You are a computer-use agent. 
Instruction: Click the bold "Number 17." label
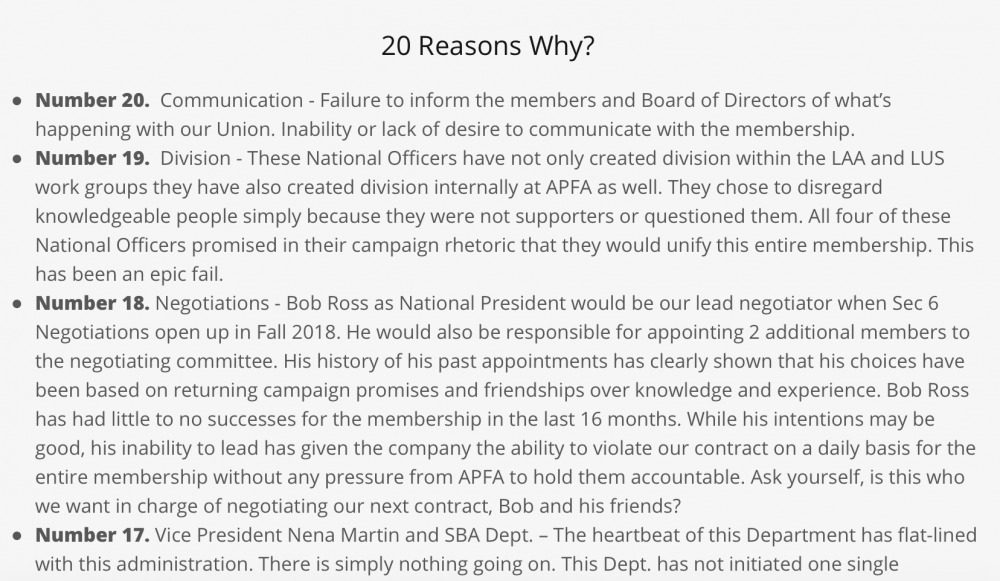[x=92, y=536]
